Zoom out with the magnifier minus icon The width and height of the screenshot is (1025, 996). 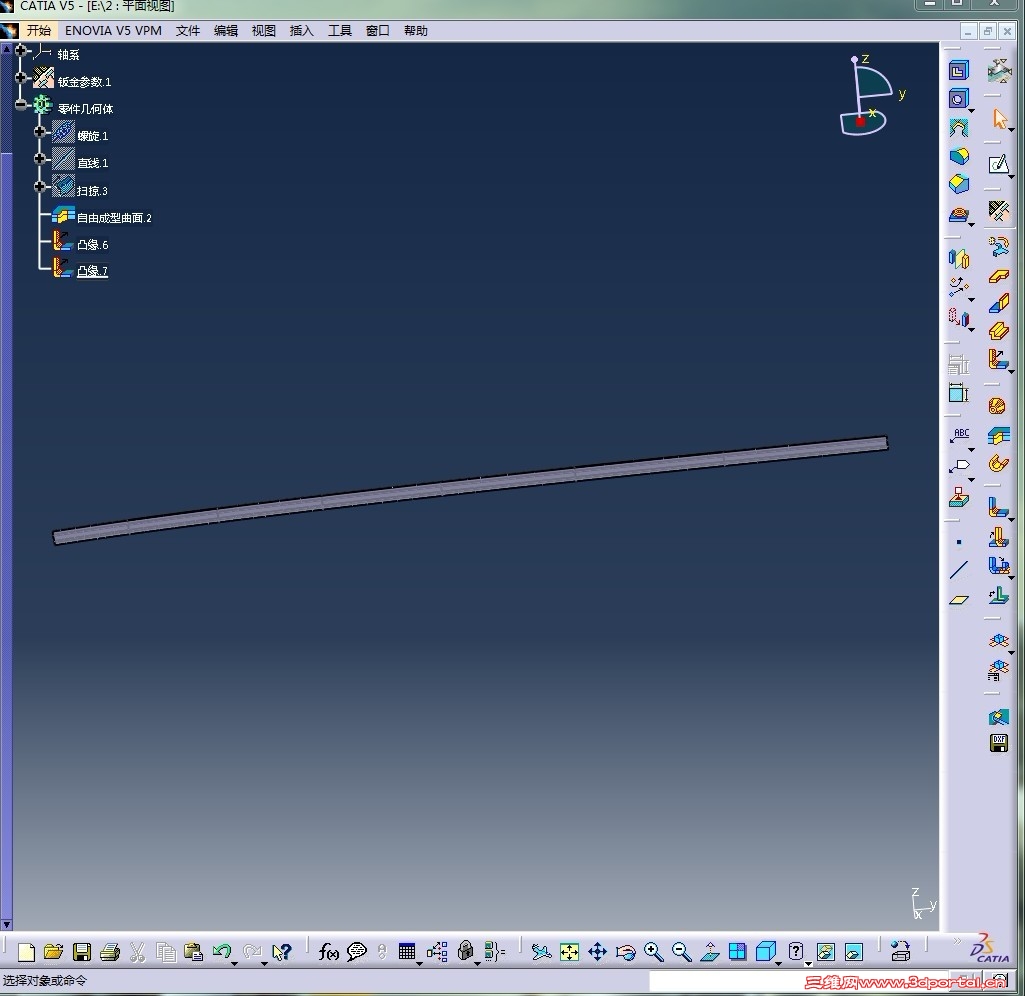click(x=682, y=952)
